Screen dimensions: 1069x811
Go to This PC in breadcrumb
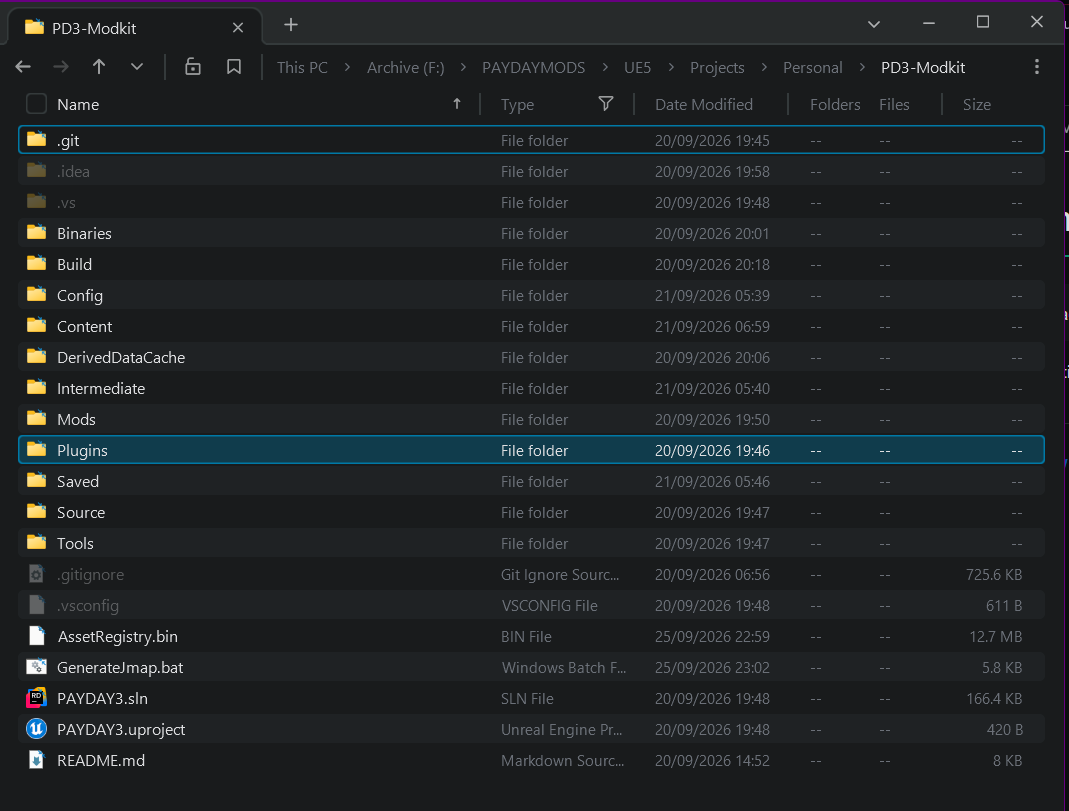(302, 67)
